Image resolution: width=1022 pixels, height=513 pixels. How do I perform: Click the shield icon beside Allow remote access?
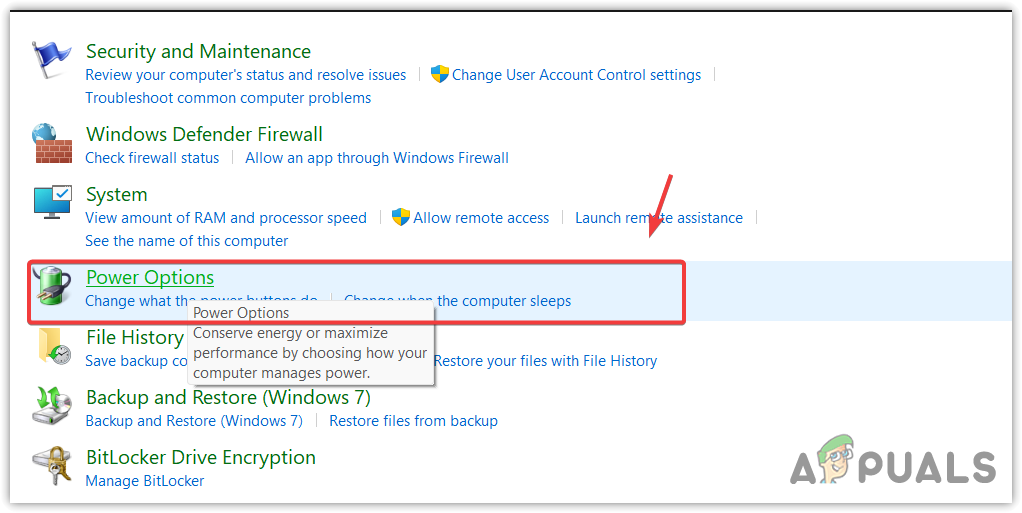coord(401,217)
